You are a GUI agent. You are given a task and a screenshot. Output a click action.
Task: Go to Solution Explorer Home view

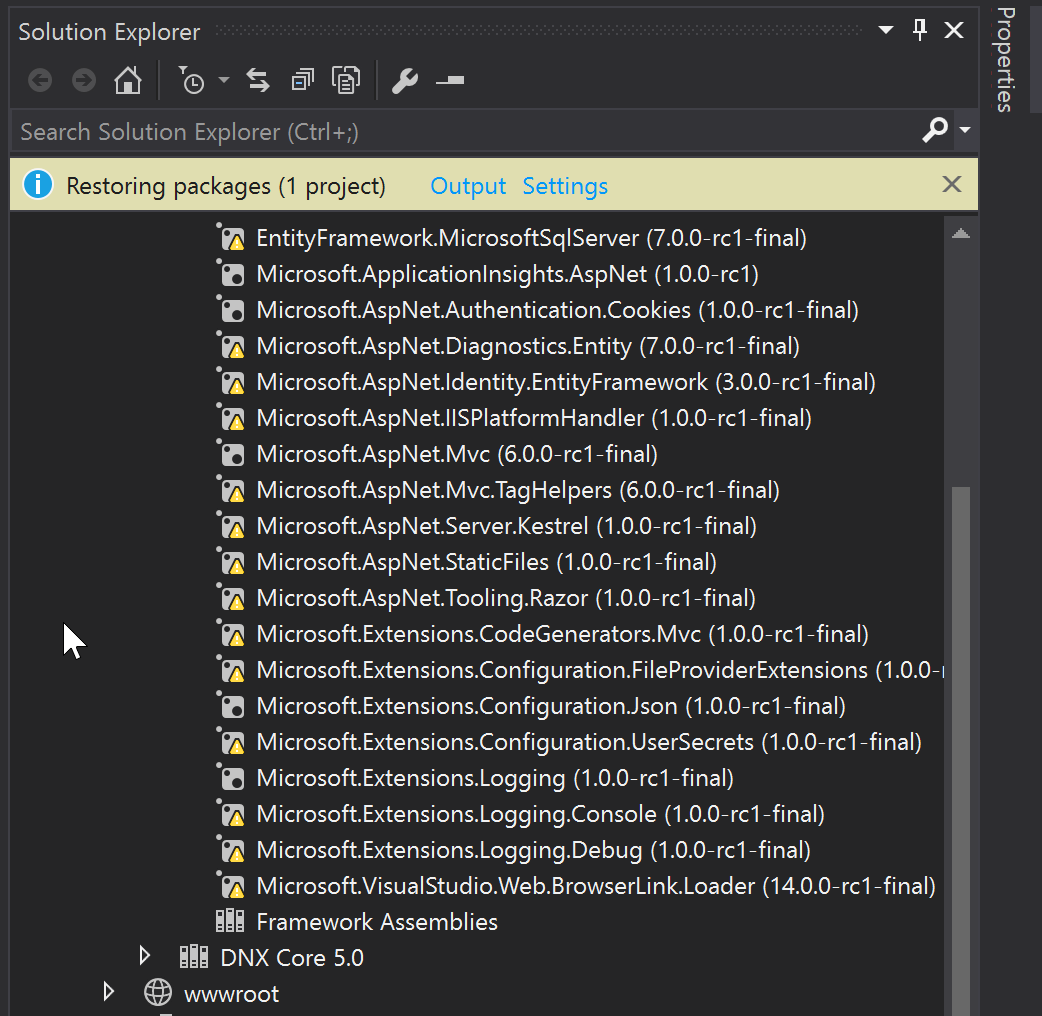(128, 80)
